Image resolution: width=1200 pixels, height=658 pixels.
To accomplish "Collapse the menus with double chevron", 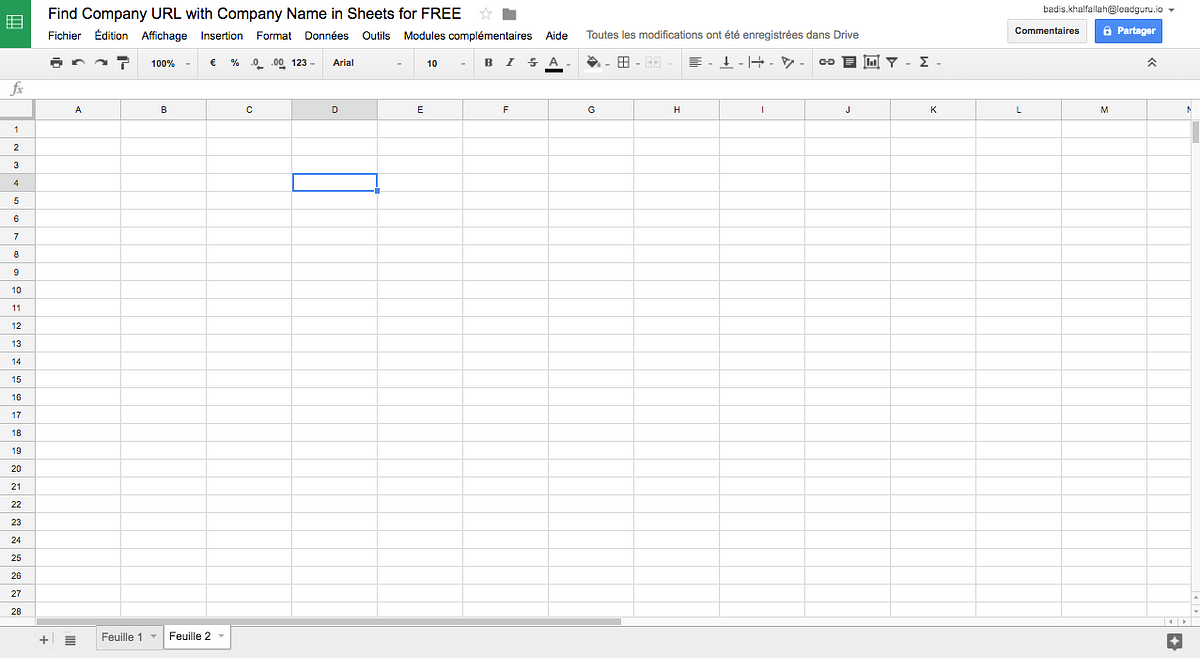I will [x=1151, y=63].
